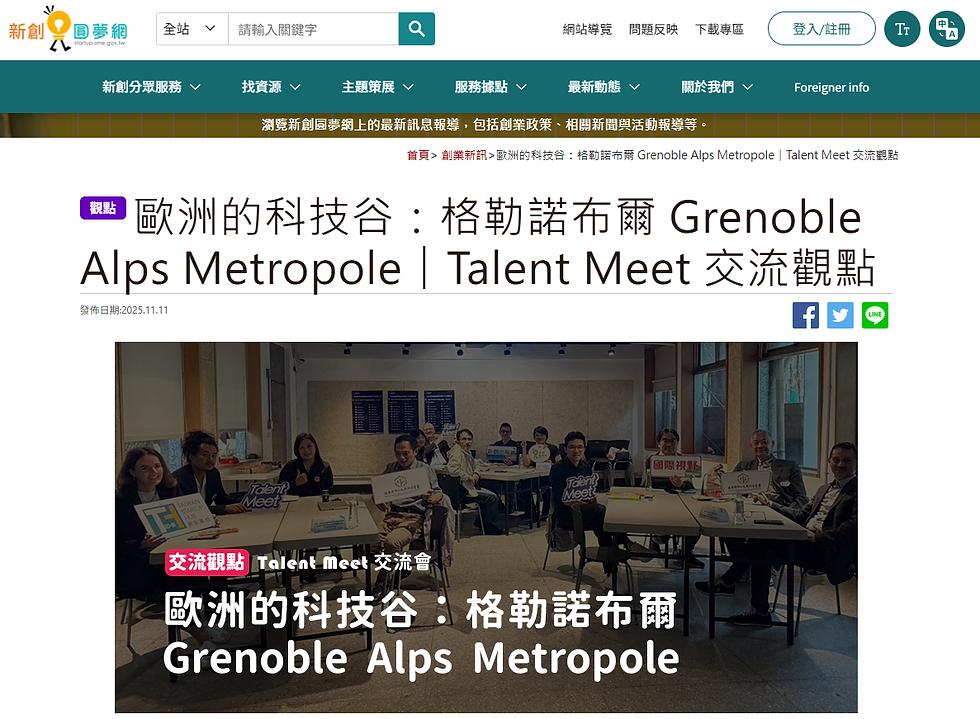Viewport: 980px width, 719px height.
Task: Click the 創業新訊 breadcrumb link
Action: (464, 155)
